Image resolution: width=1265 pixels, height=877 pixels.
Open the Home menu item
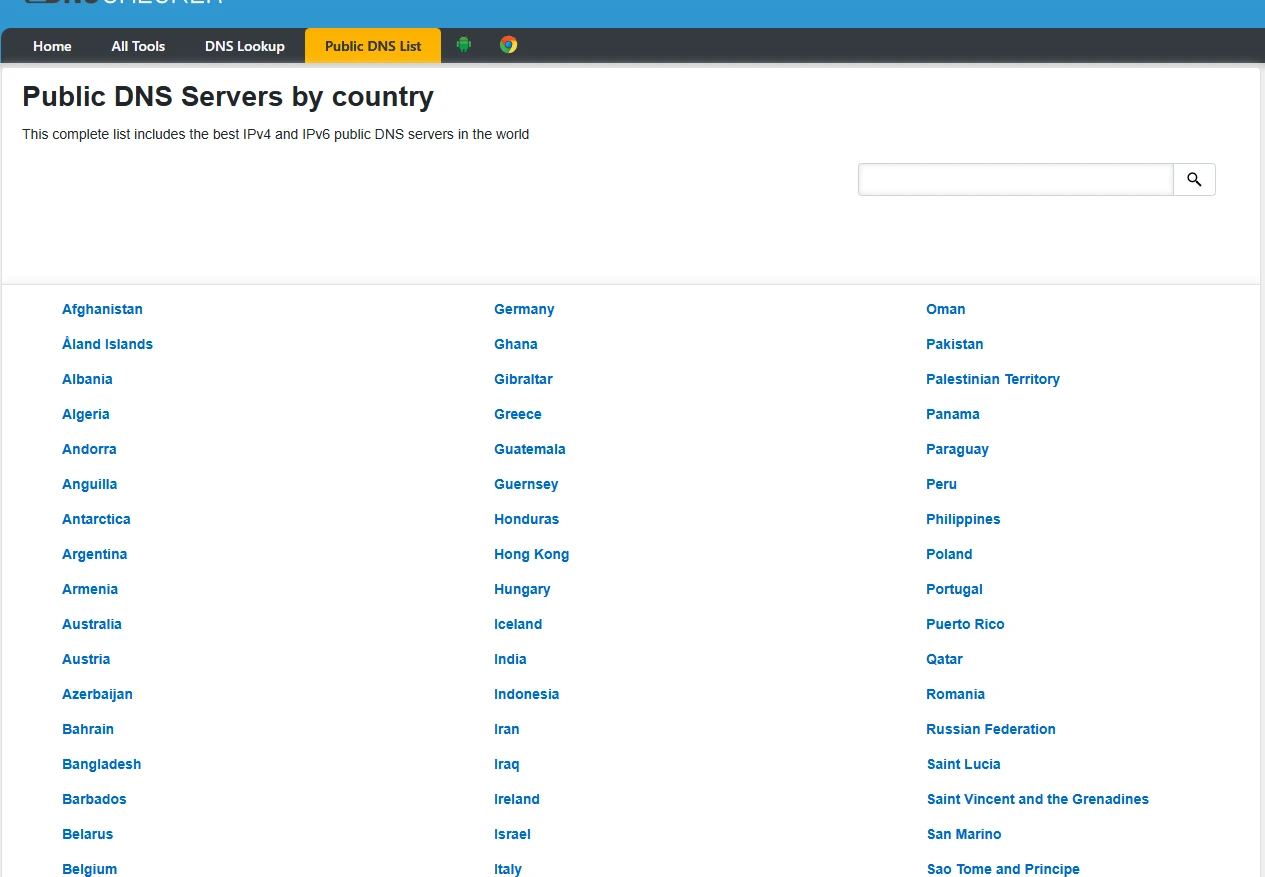click(52, 46)
